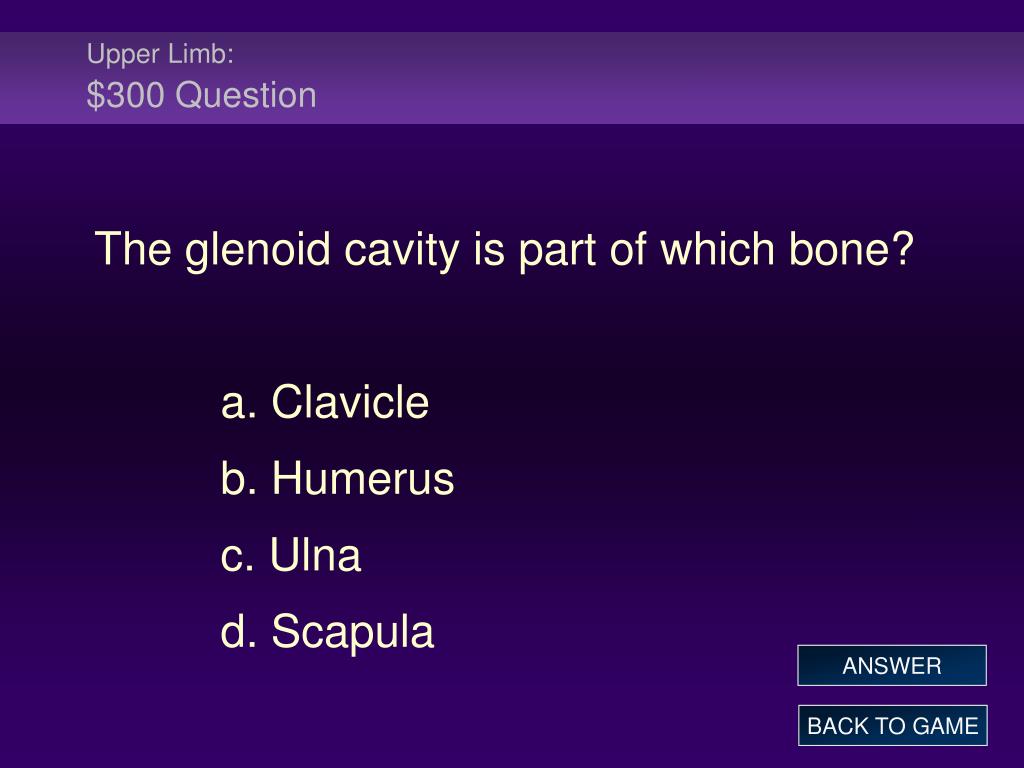1024x768 pixels.
Task: Pick the Ulna answer option
Action: [x=315, y=555]
